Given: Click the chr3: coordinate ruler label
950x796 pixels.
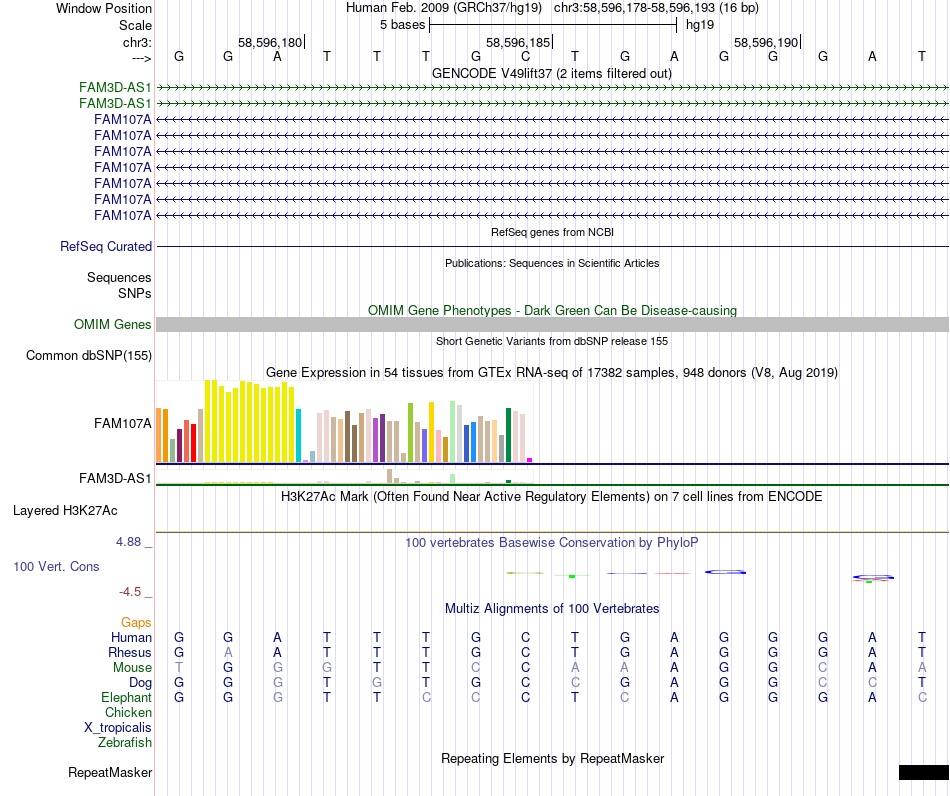Looking at the screenshot, I should coord(137,42).
